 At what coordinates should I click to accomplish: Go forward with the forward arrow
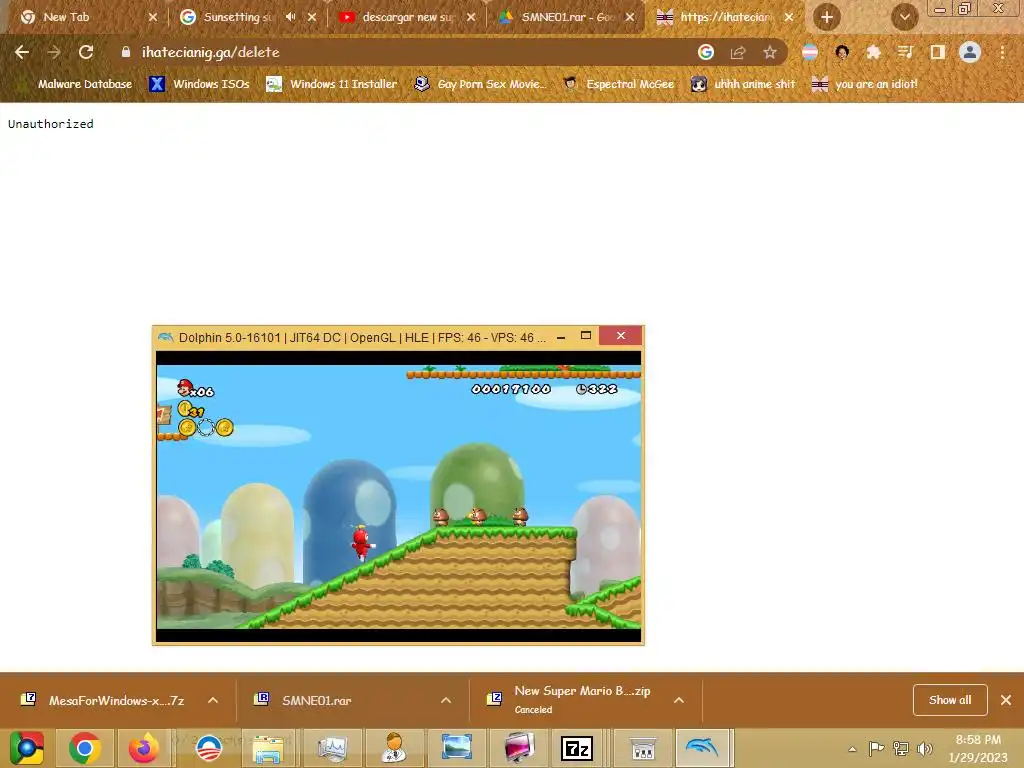(54, 52)
